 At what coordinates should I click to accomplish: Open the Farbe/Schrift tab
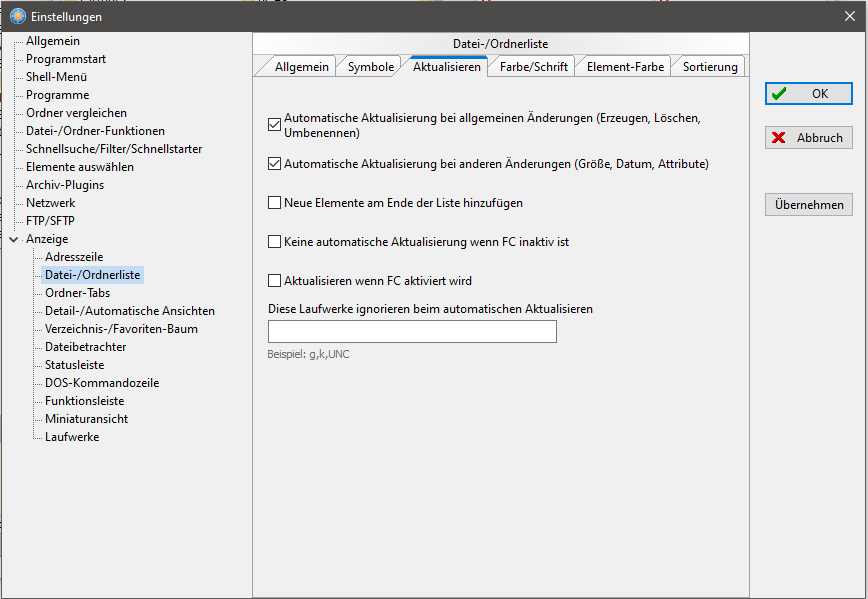[x=534, y=67]
